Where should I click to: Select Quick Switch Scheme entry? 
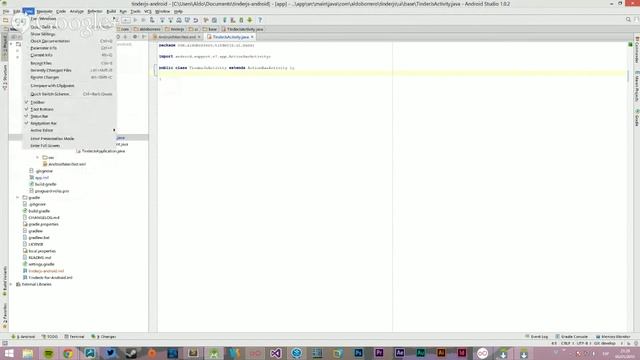click(69, 94)
